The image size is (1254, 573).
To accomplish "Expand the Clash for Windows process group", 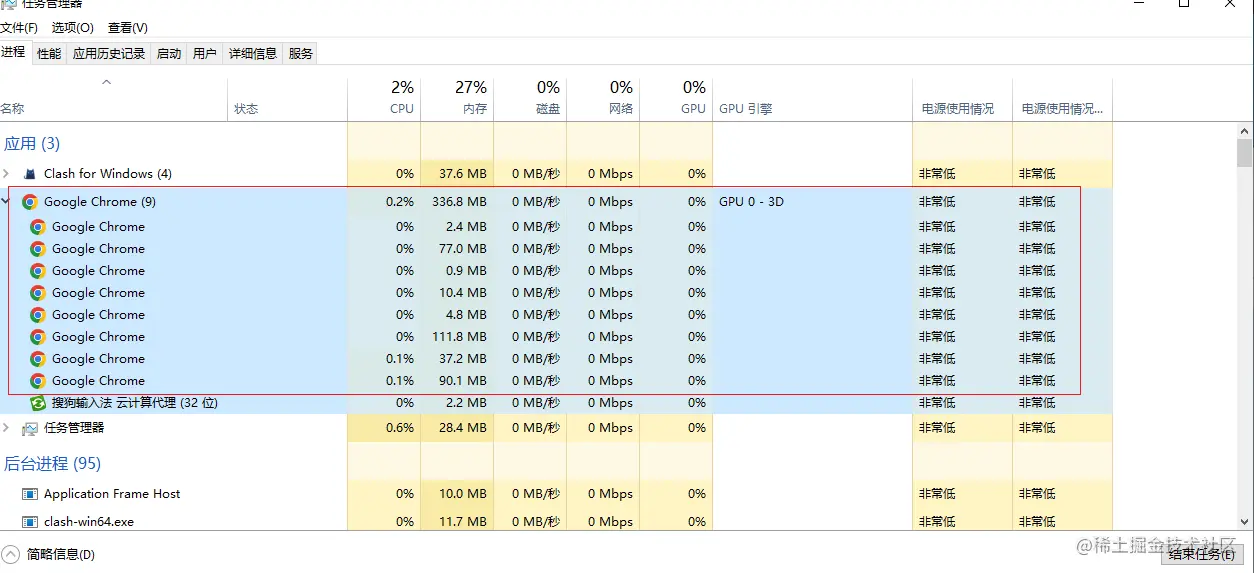I will pos(6,174).
